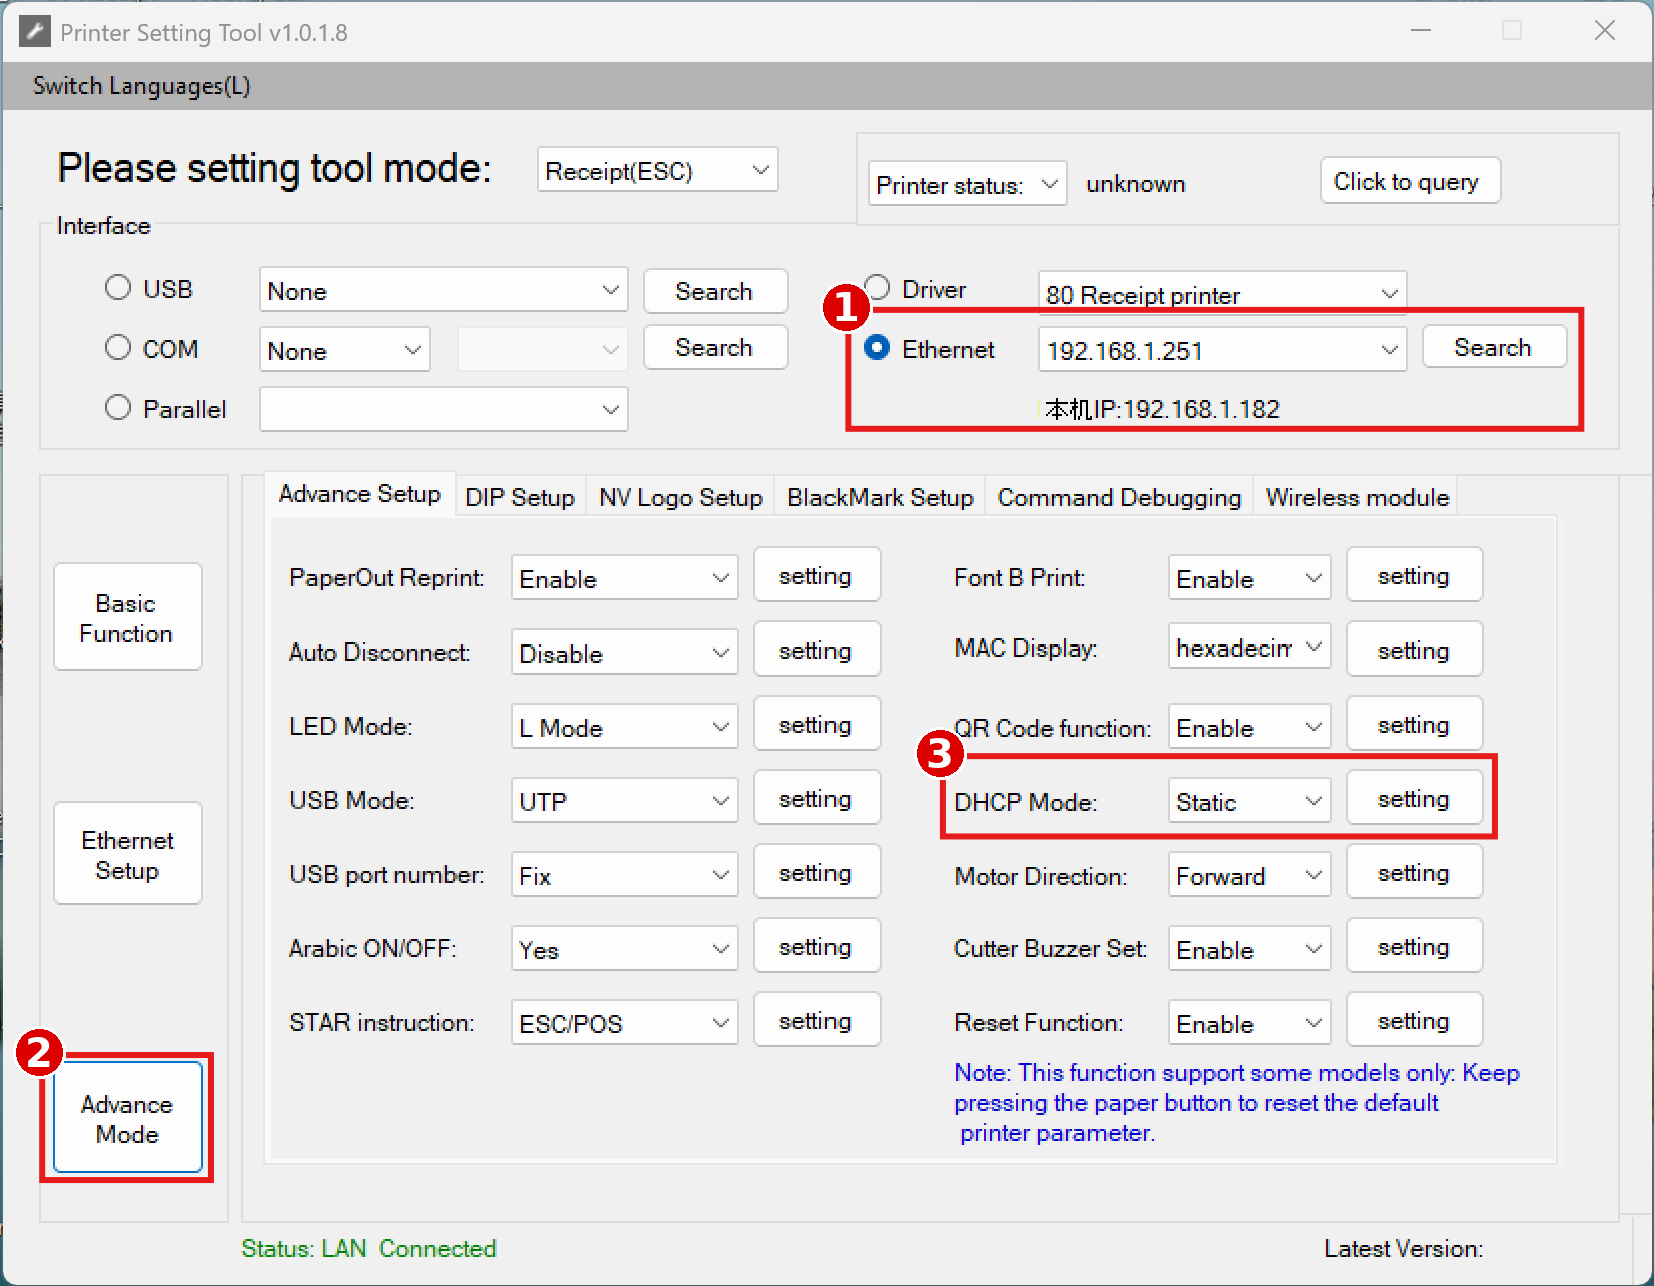Click the USB Search button
The image size is (1654, 1286).
pos(715,291)
